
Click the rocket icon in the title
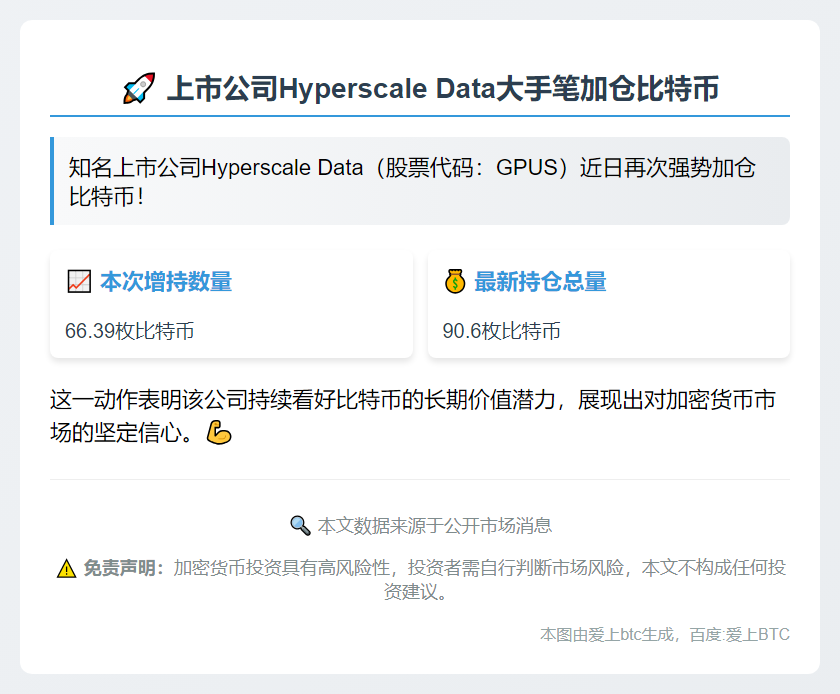(x=138, y=89)
